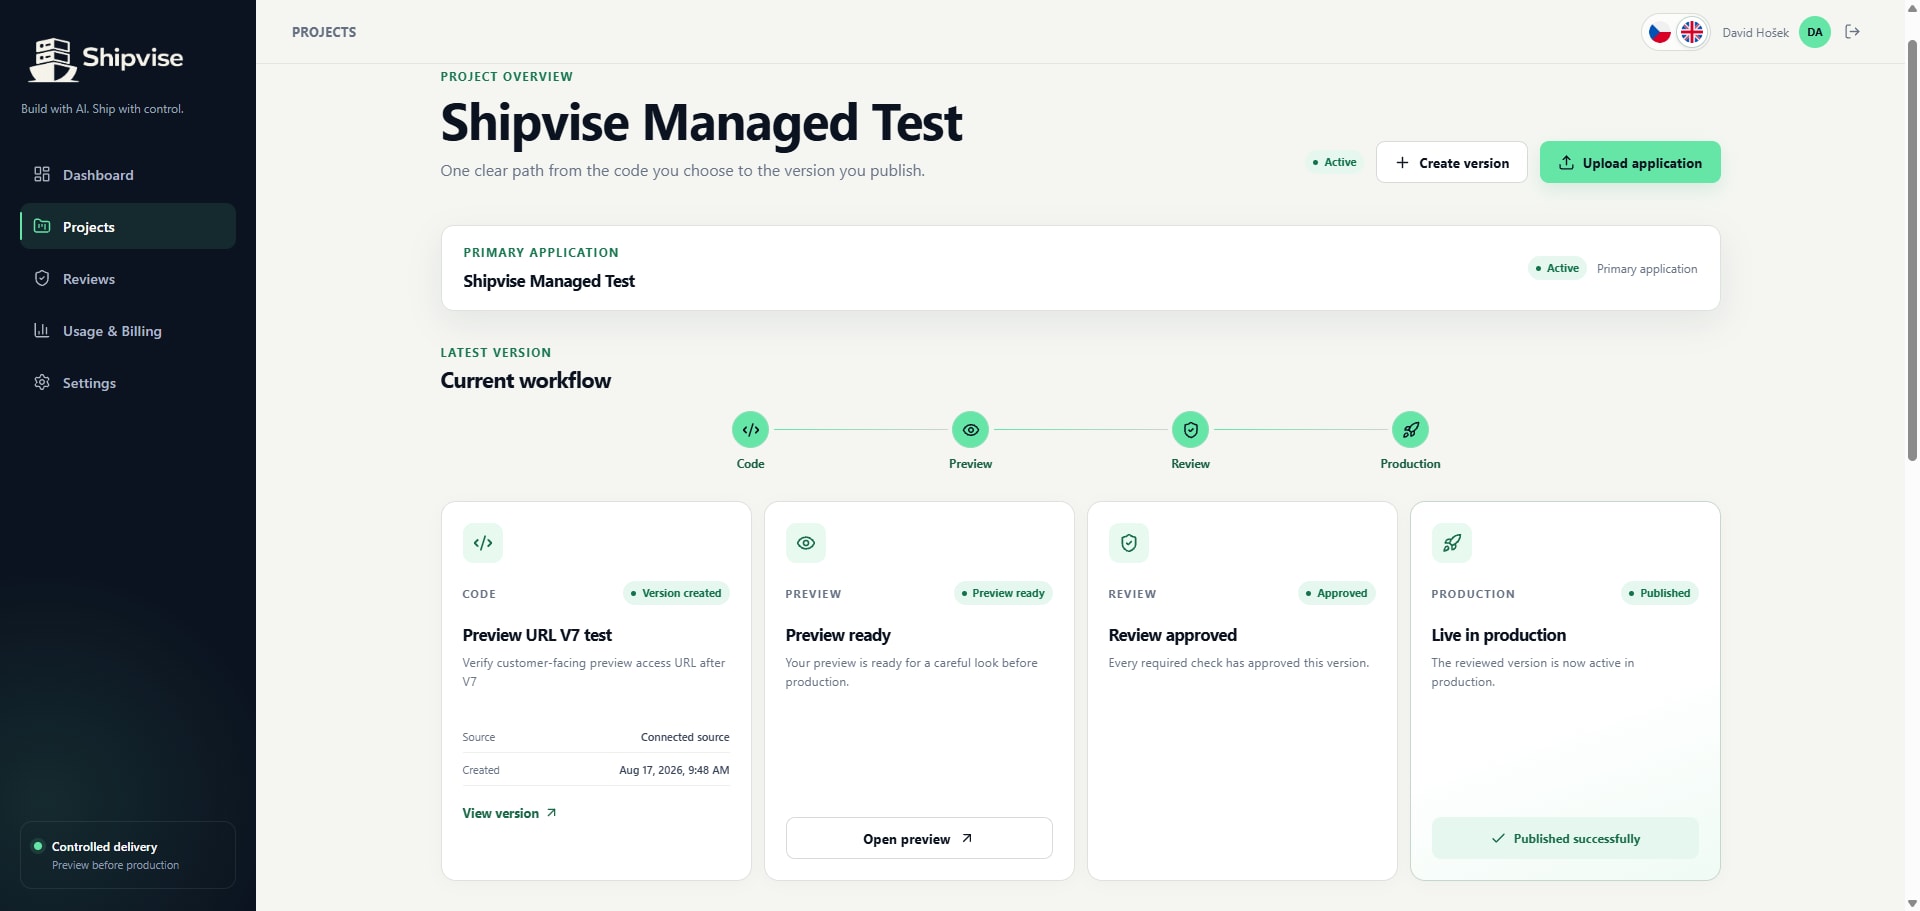The image size is (1920, 911).
Task: Click the Active badge in Primary application card
Action: 1557,268
